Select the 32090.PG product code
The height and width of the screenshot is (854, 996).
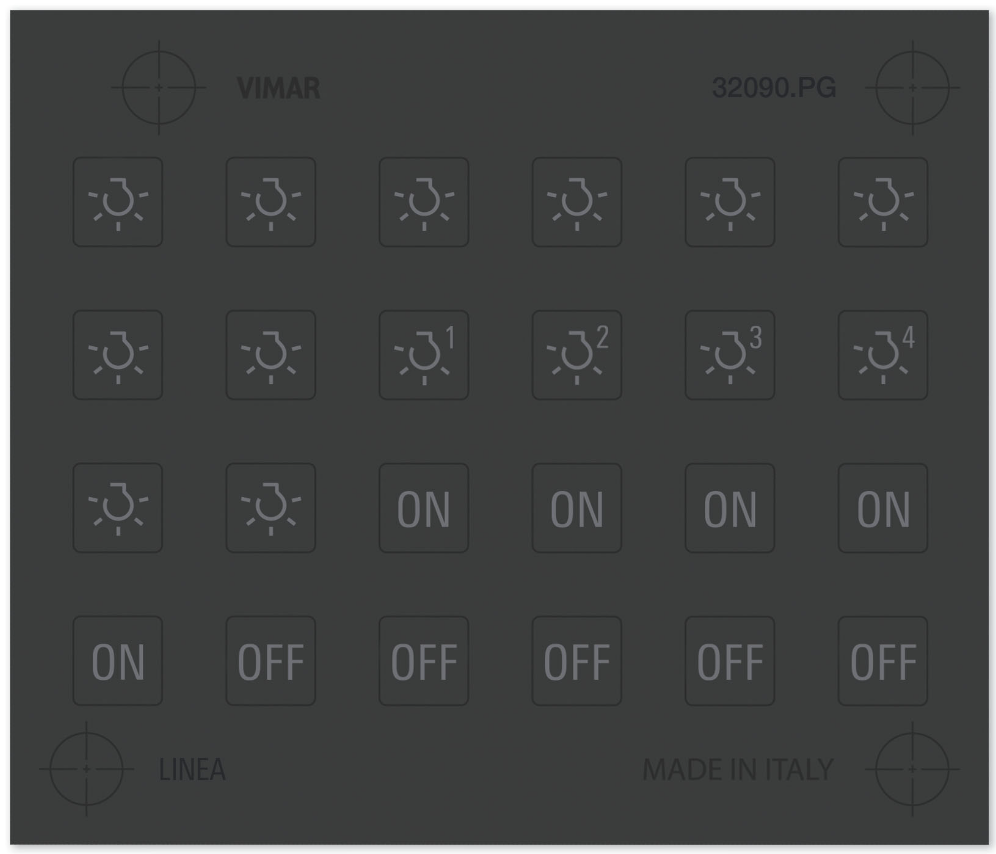774,88
